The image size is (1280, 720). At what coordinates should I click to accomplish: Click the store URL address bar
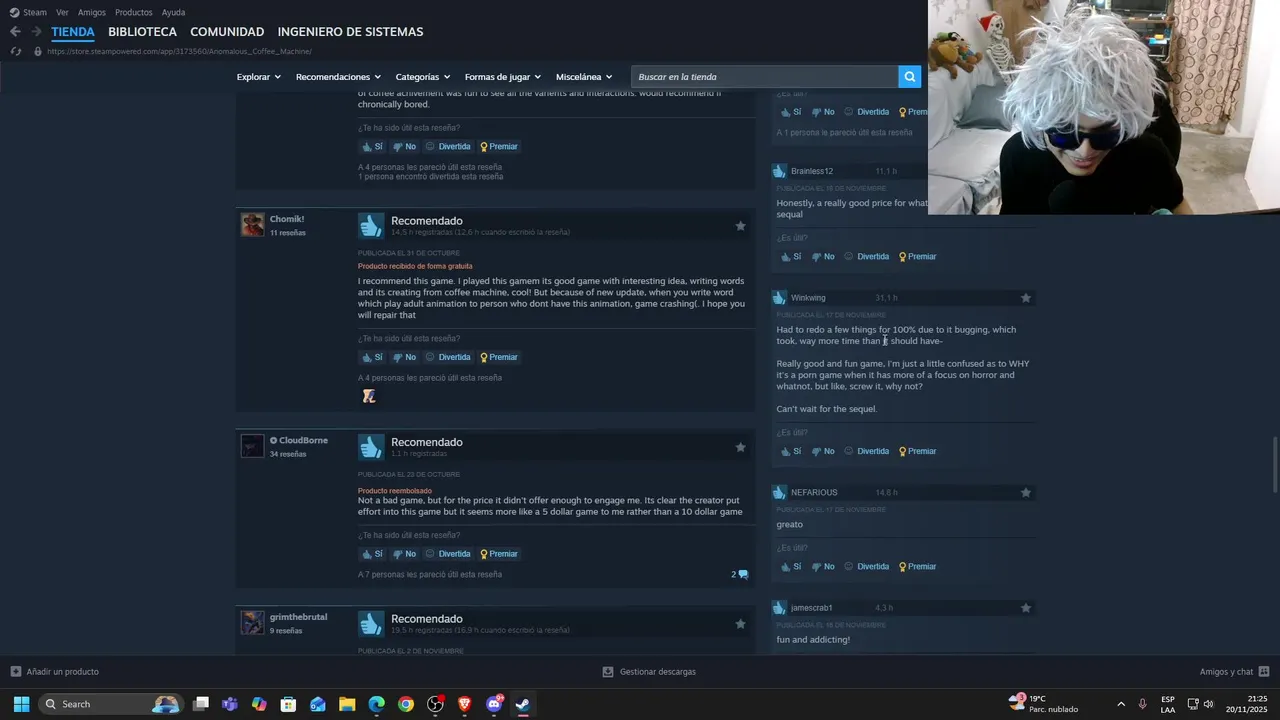(180, 51)
